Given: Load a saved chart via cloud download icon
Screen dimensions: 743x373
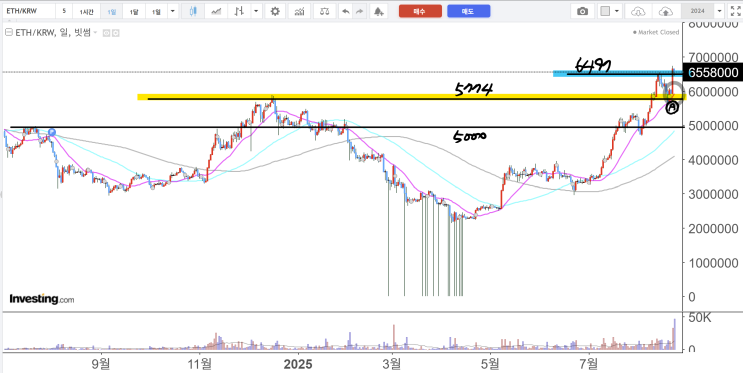Looking at the screenshot, I should click(x=639, y=11).
